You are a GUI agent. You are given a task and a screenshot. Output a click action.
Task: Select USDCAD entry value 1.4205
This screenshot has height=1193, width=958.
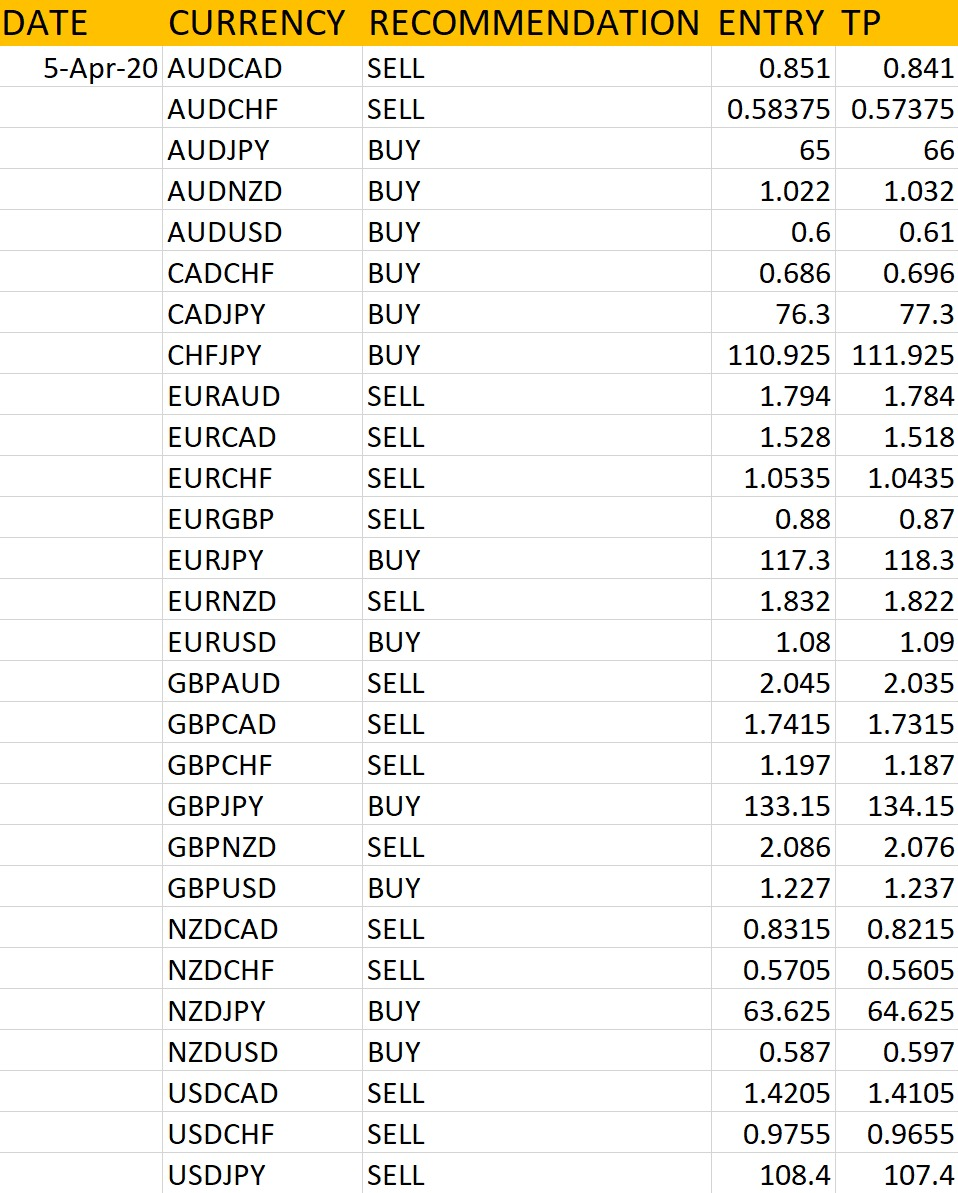(x=773, y=1093)
